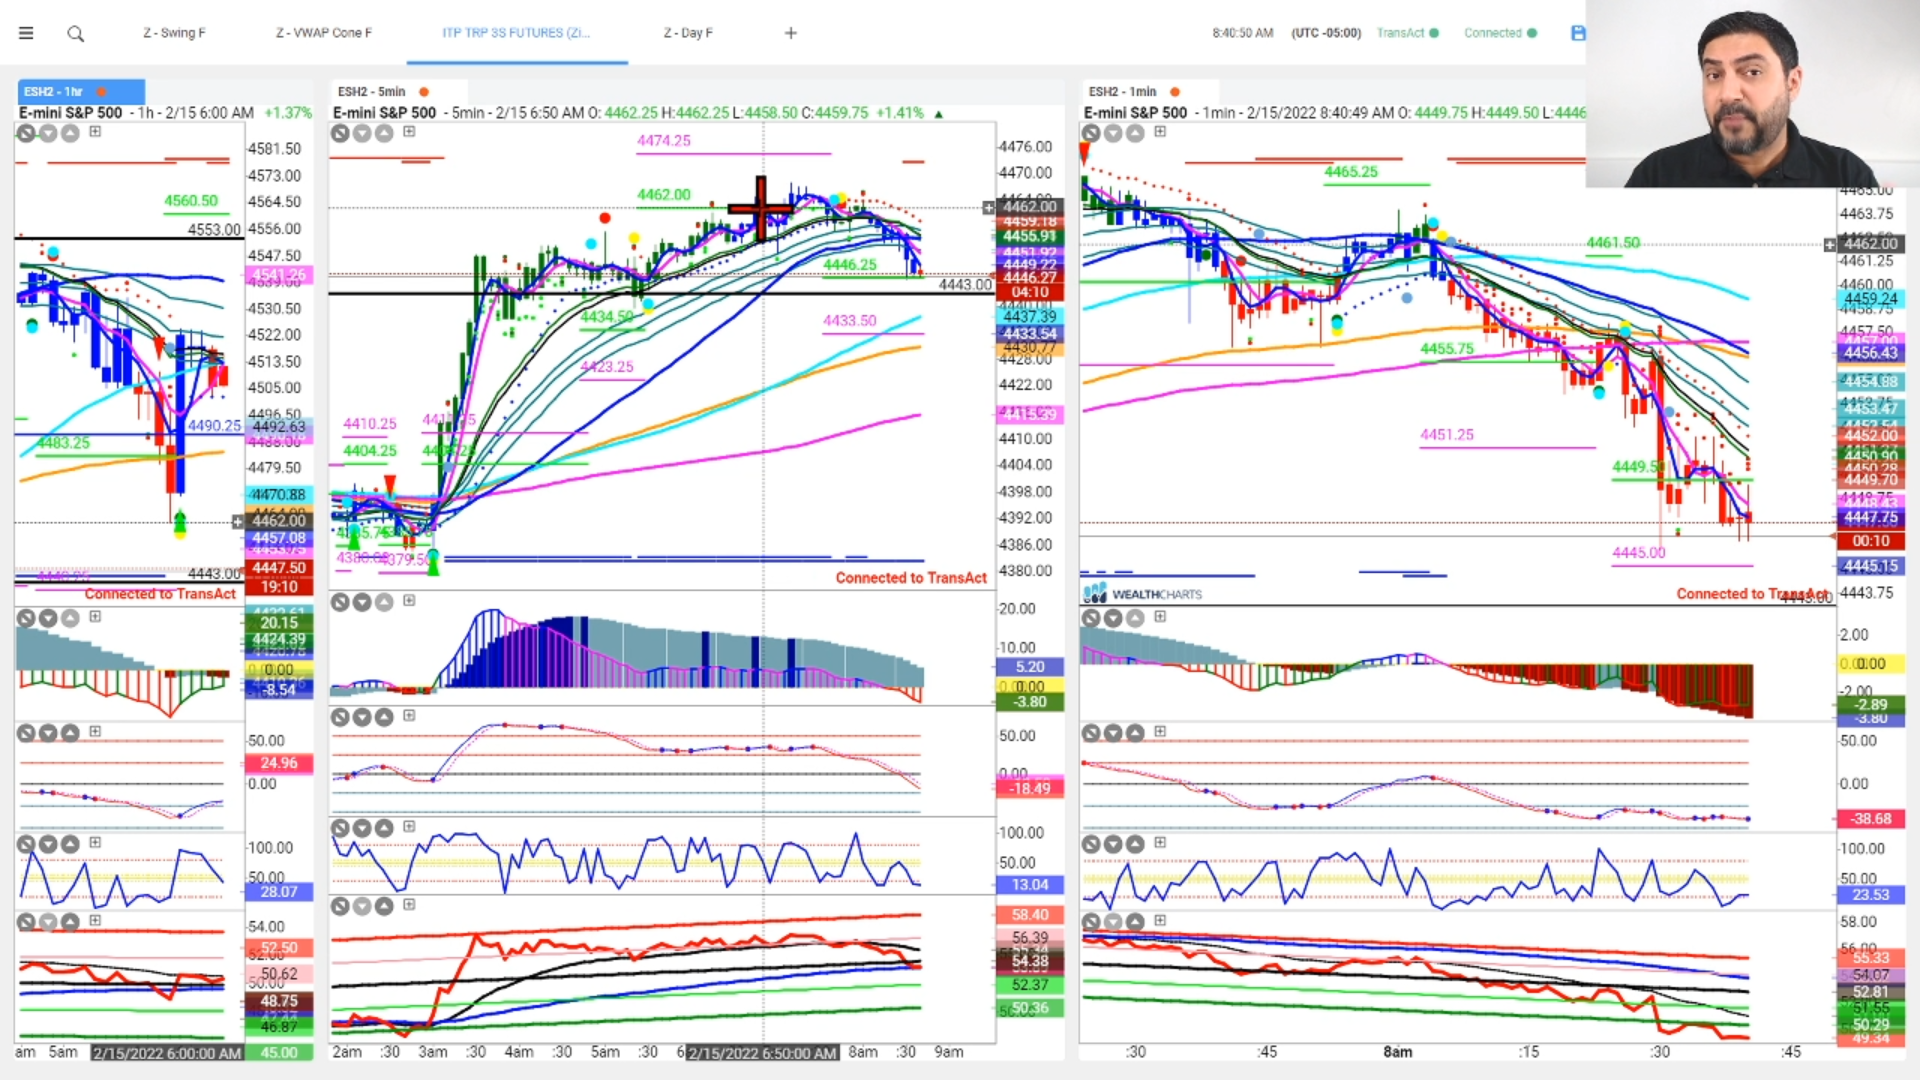This screenshot has width=1920, height=1080.
Task: Move 1min third oscillator pane up
Action: (x=1135, y=844)
